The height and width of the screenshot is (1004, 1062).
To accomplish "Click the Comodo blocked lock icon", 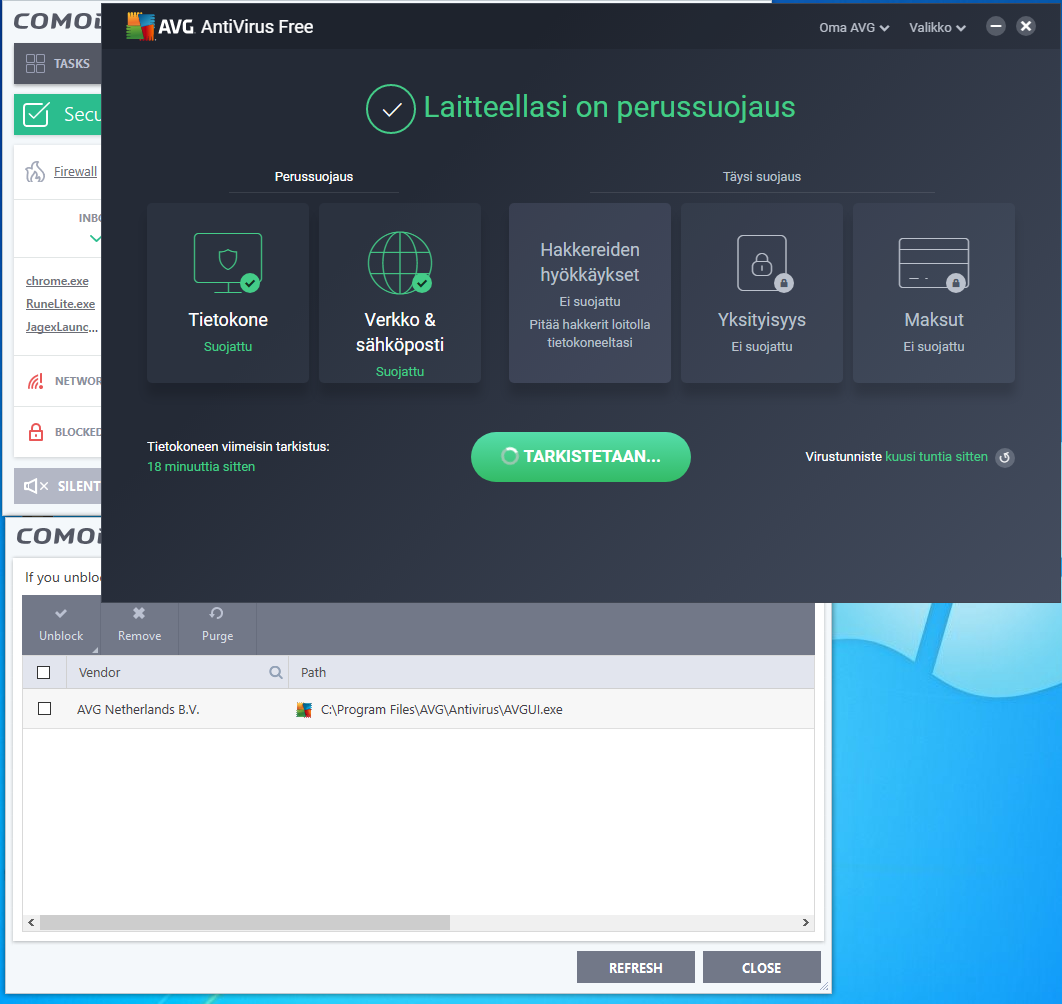I will point(36,432).
